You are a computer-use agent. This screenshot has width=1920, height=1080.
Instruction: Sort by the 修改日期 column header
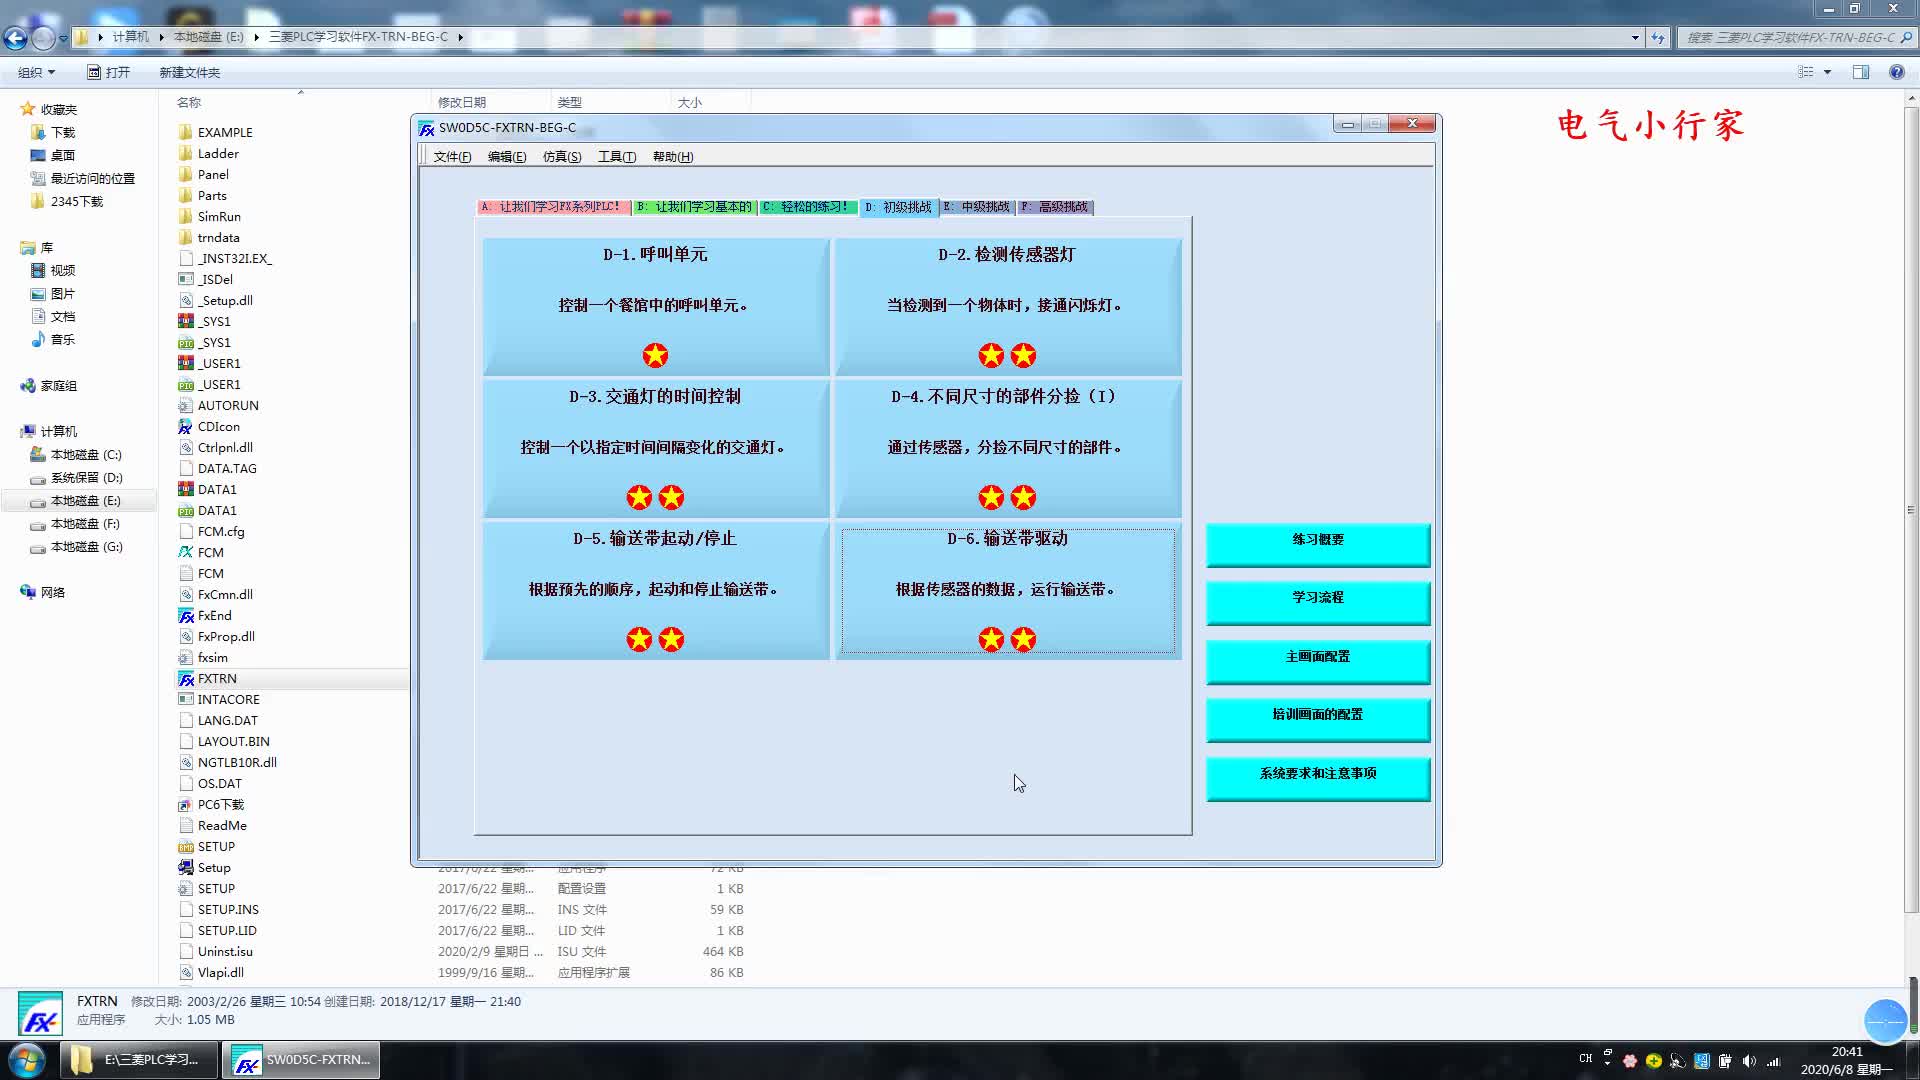[462, 102]
